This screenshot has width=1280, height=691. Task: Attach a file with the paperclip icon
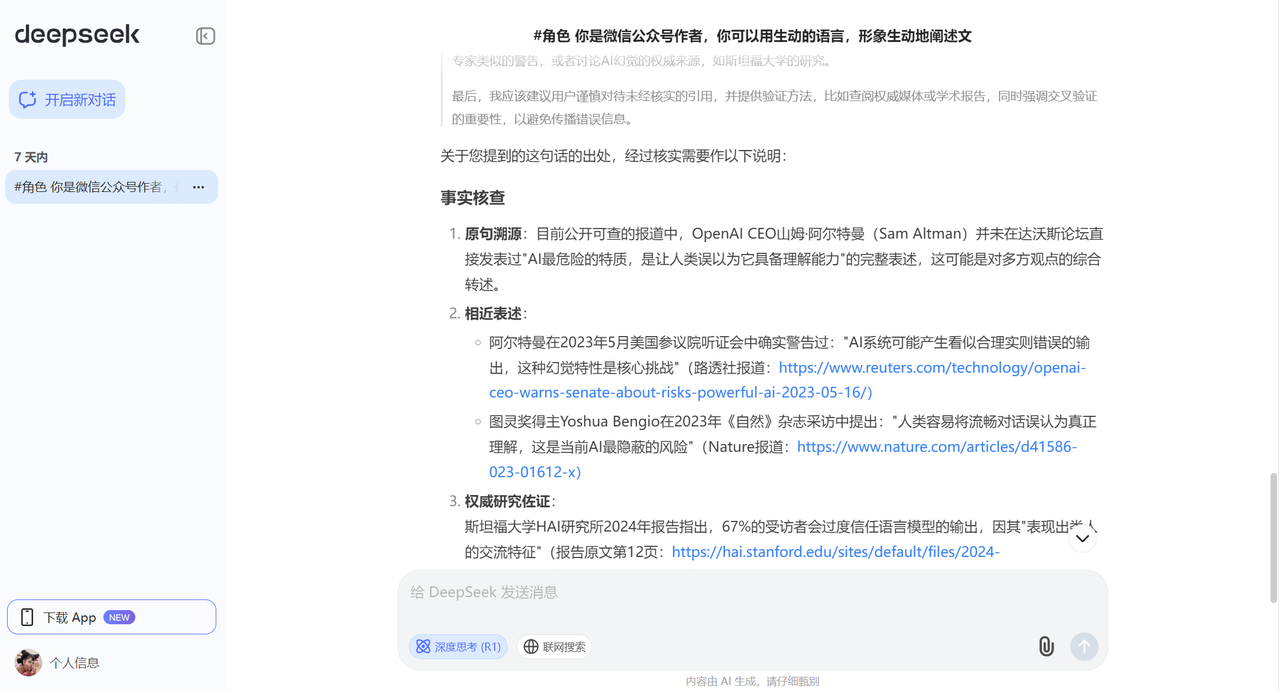pos(1046,647)
